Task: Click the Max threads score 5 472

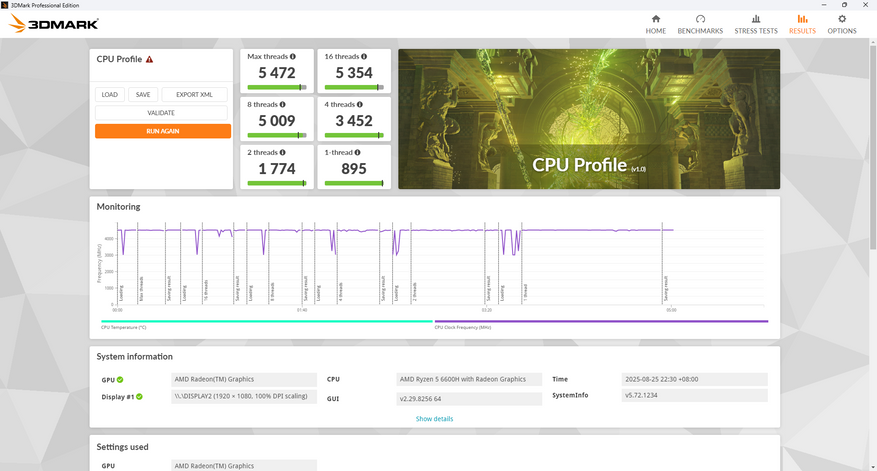Action: click(277, 73)
